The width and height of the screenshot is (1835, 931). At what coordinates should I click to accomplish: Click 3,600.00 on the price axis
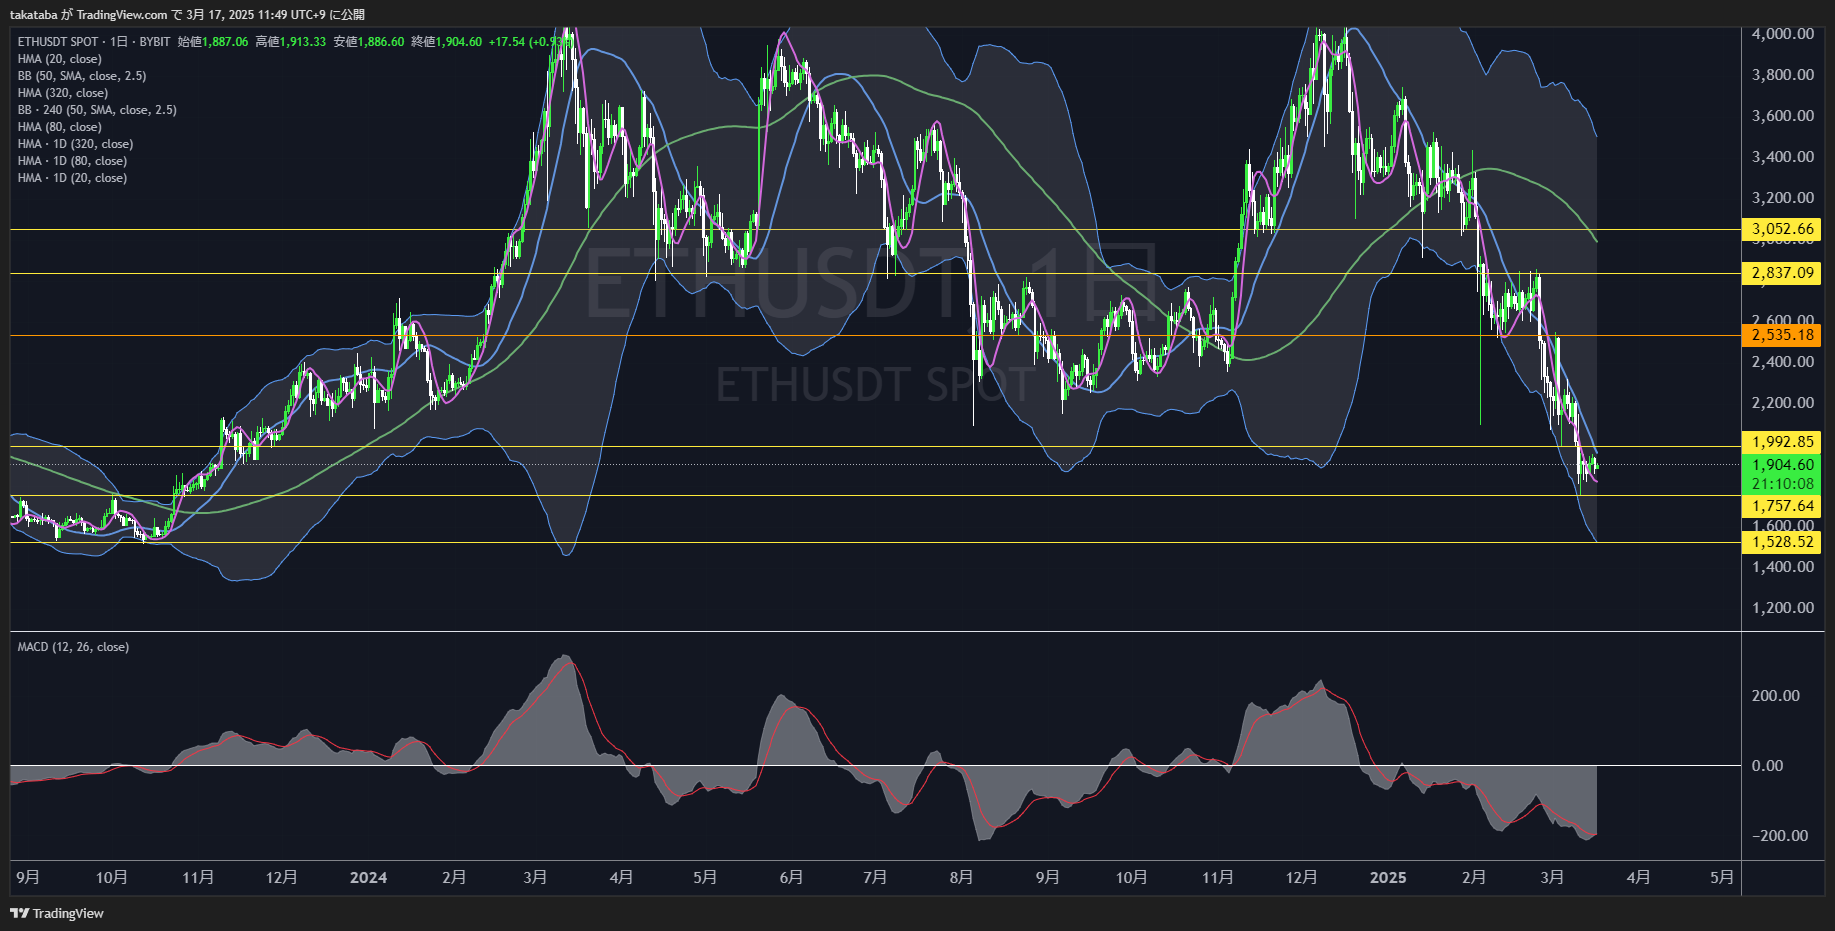tap(1782, 116)
